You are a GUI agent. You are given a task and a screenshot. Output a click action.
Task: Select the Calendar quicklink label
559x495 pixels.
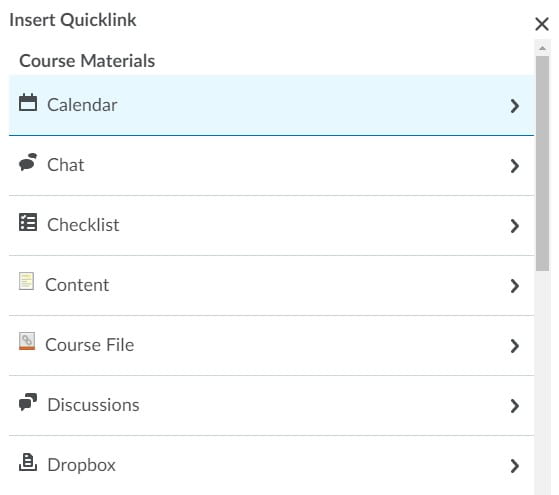82,105
